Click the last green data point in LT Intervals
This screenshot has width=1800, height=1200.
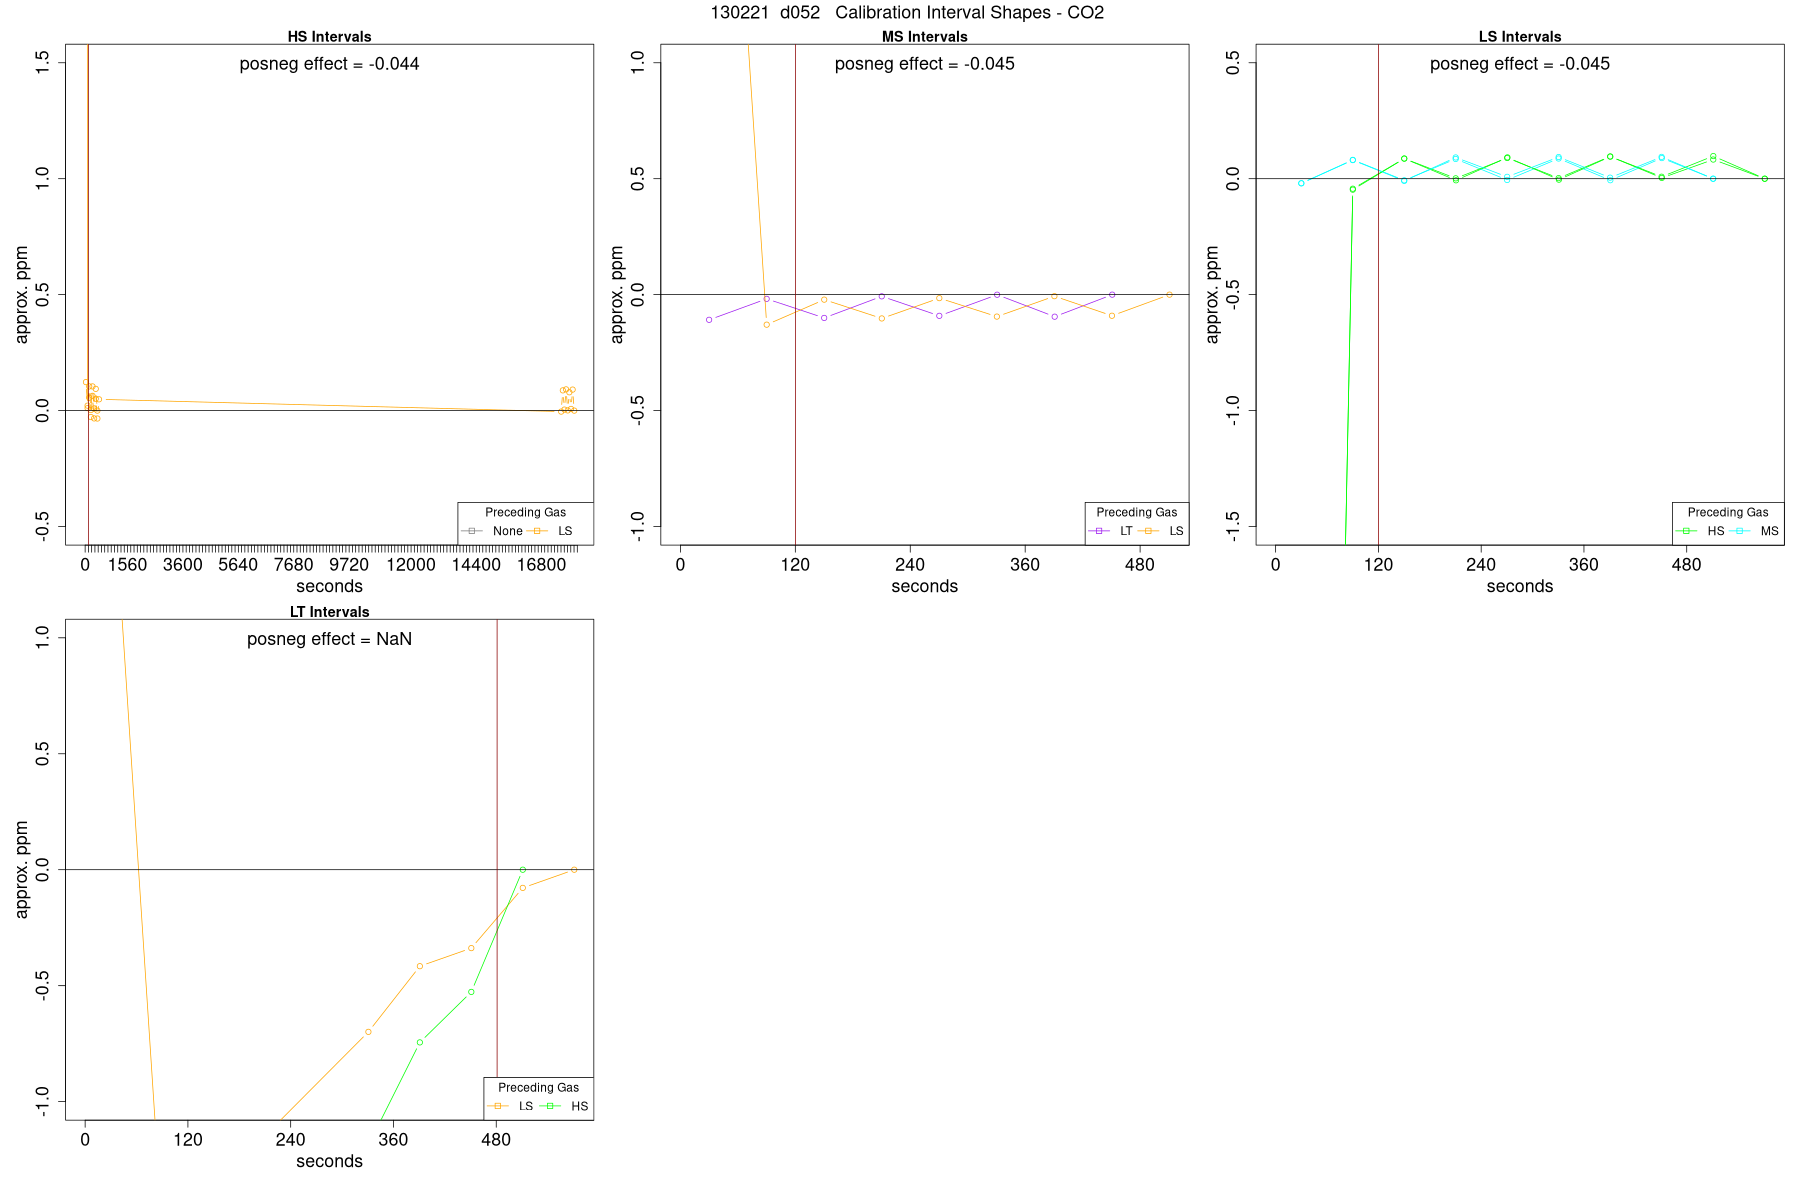click(x=522, y=870)
